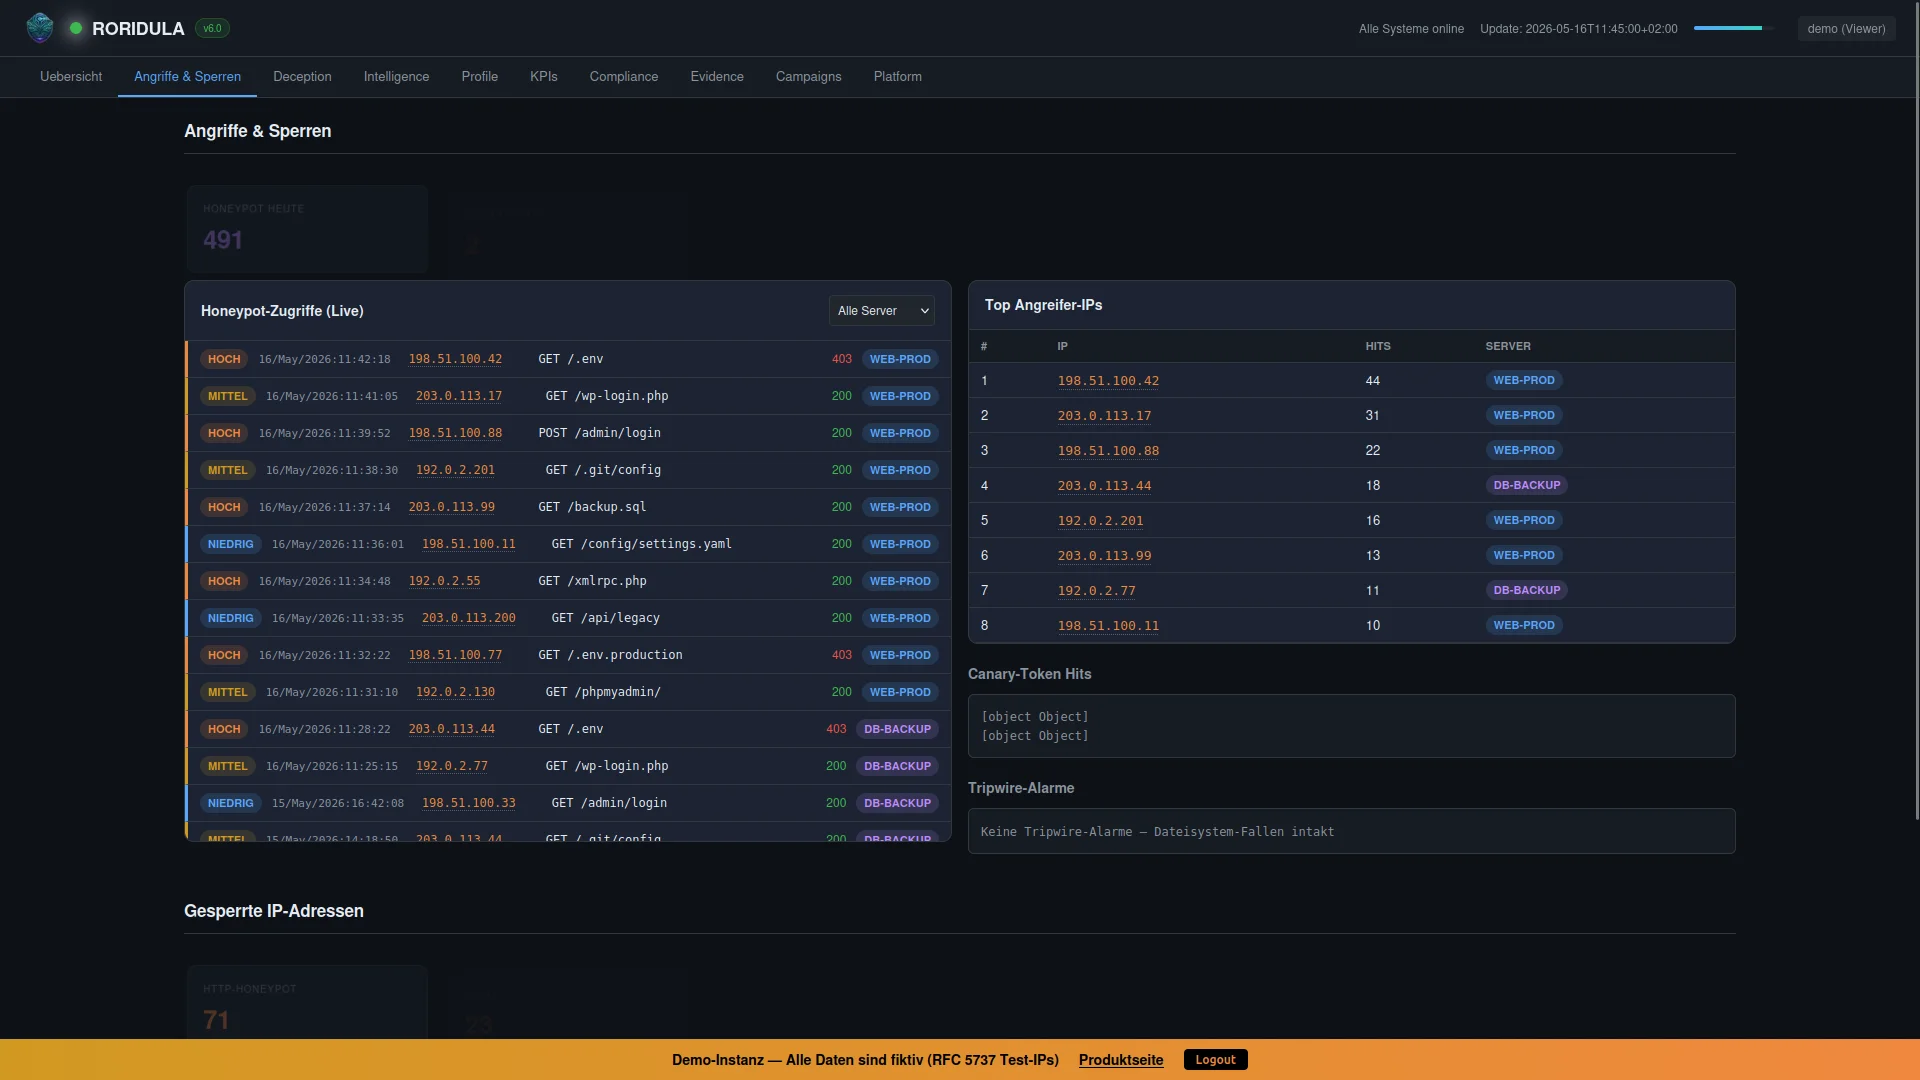This screenshot has width=1920, height=1080.
Task: Click the DB-BACKUP tag on the 11:25:15 row
Action: 897,766
